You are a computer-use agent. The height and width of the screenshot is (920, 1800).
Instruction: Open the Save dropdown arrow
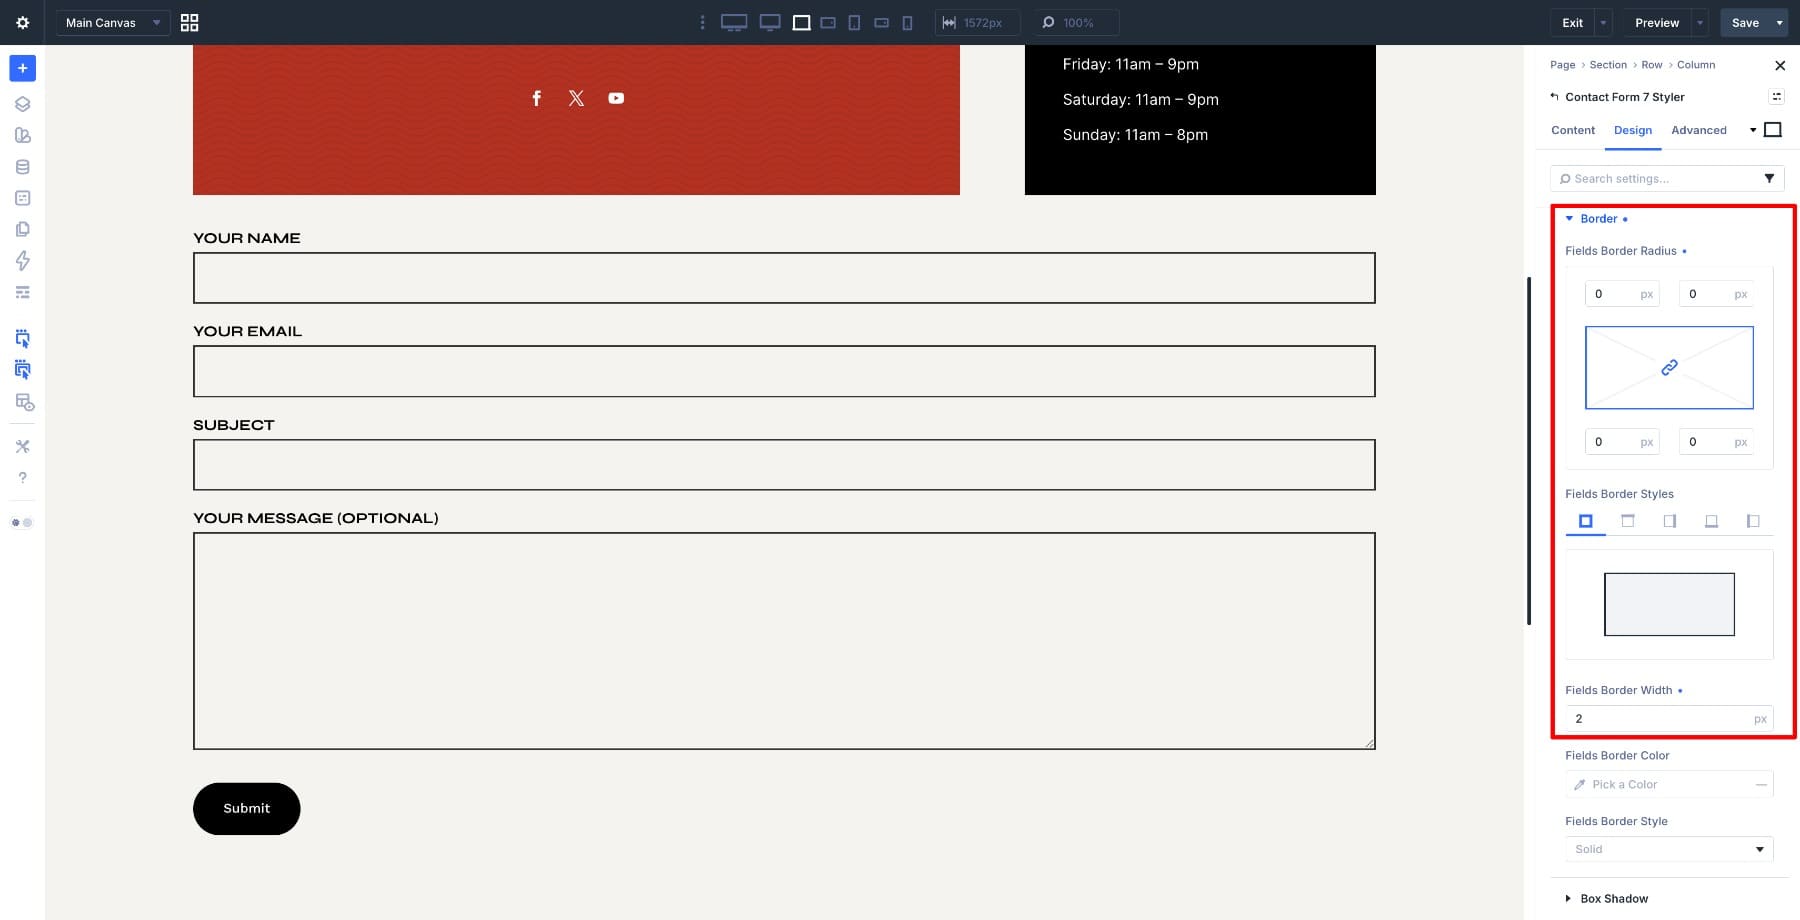(x=1779, y=22)
